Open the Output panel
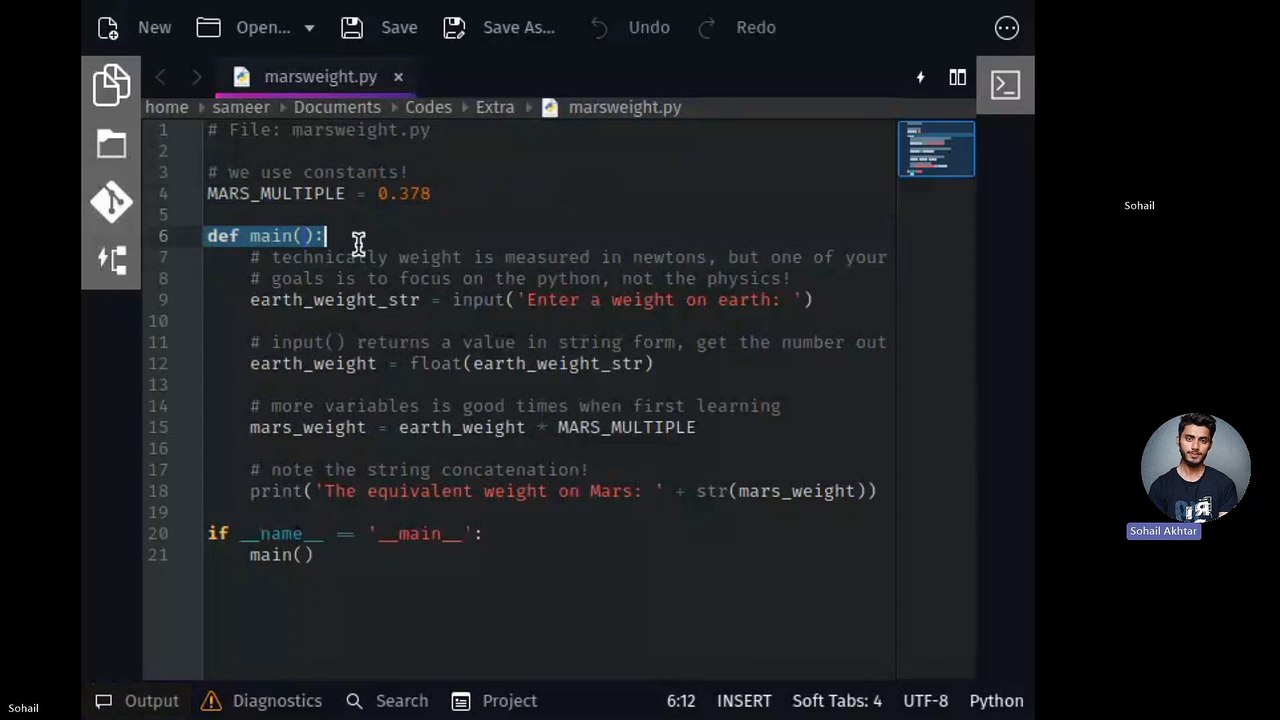The height and width of the screenshot is (720, 1280). [x=136, y=701]
